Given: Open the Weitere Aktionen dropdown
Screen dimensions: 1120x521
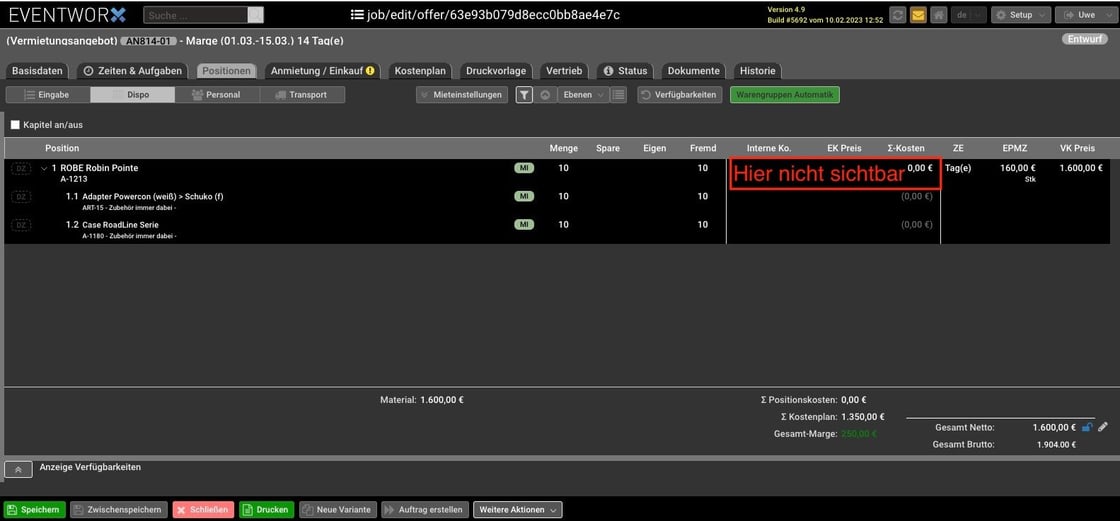Looking at the screenshot, I should pos(517,509).
